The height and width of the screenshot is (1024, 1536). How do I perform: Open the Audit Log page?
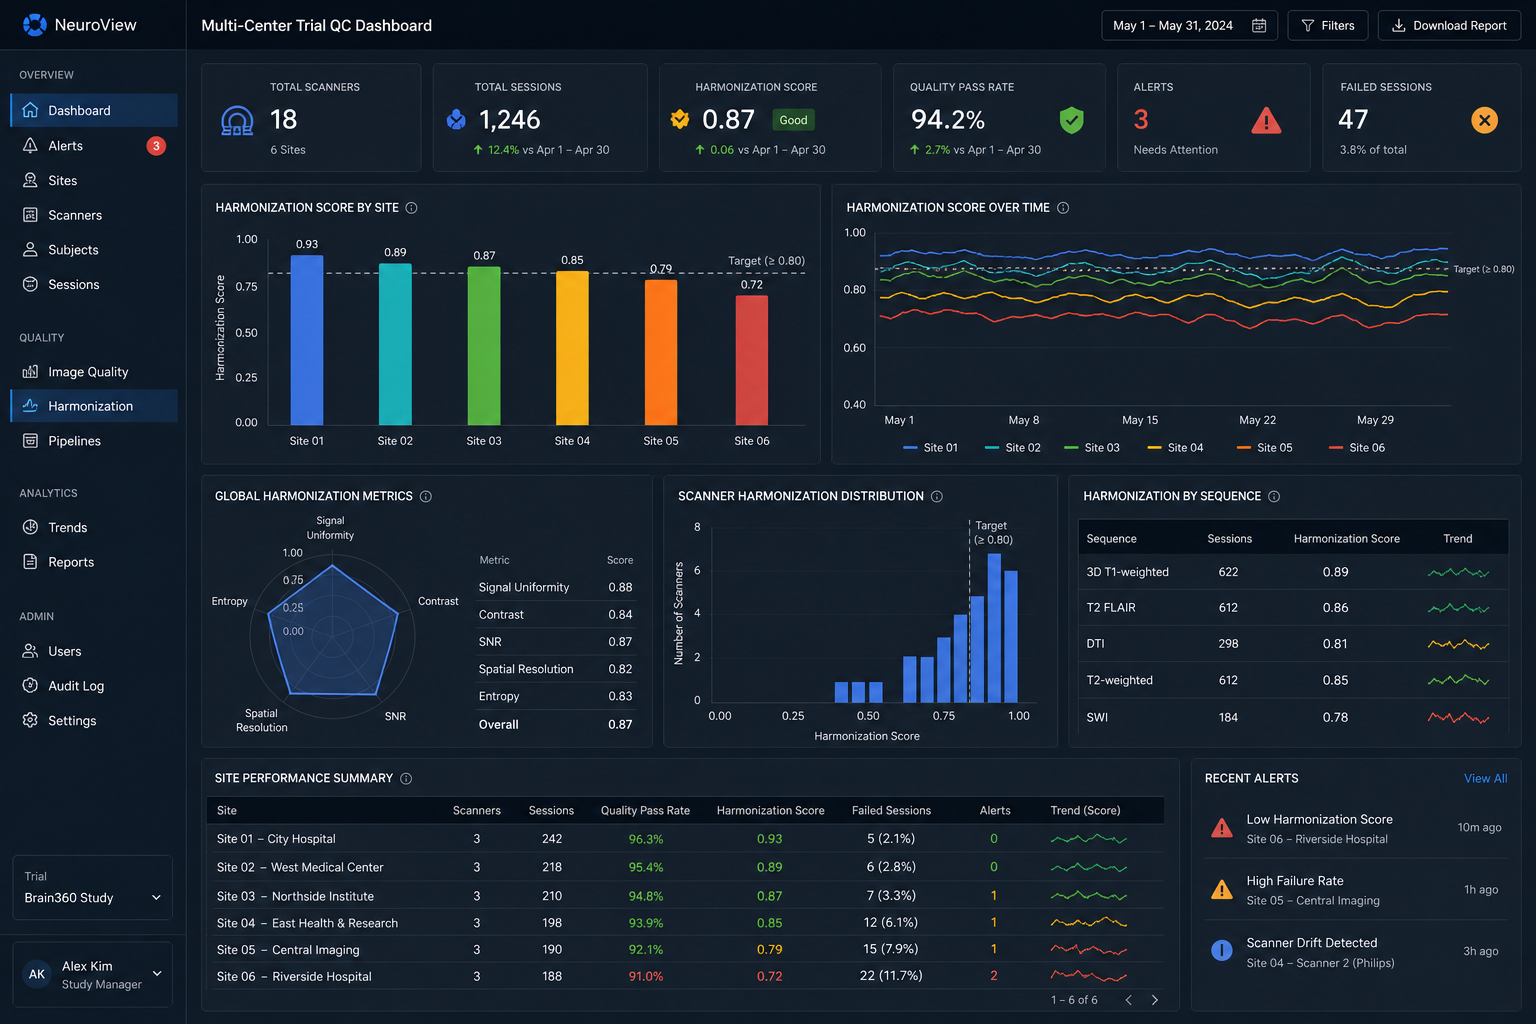pyautogui.click(x=94, y=686)
